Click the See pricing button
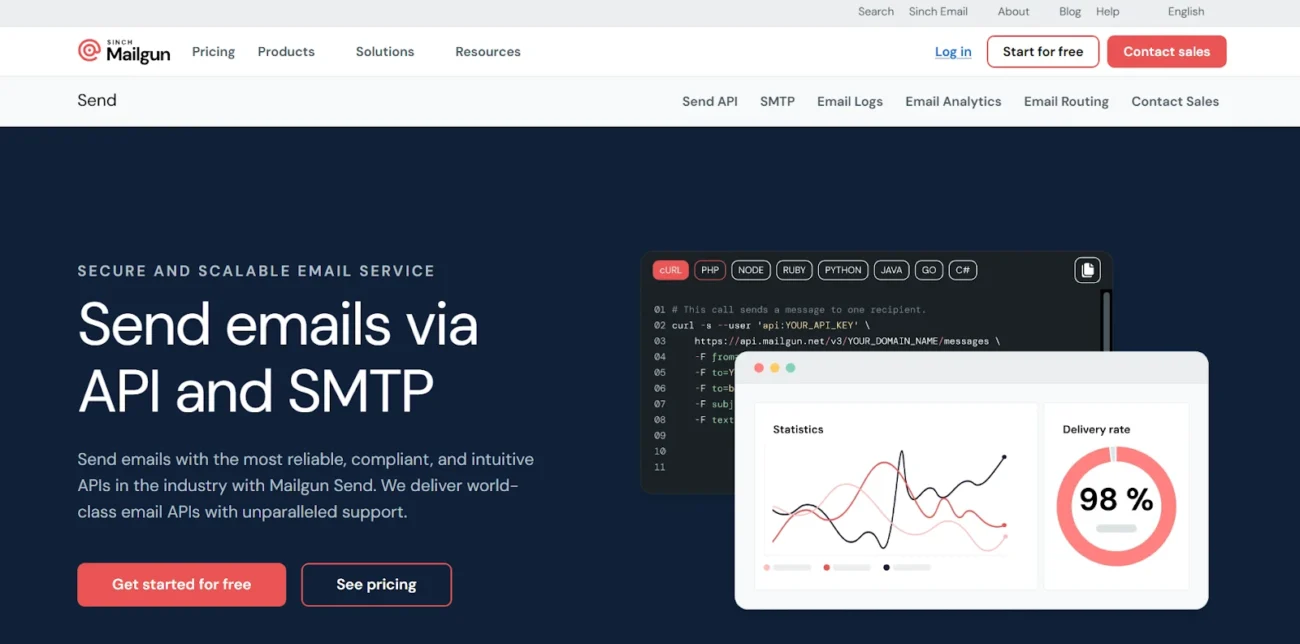Image resolution: width=1300 pixels, height=644 pixels. pyautogui.click(x=376, y=585)
